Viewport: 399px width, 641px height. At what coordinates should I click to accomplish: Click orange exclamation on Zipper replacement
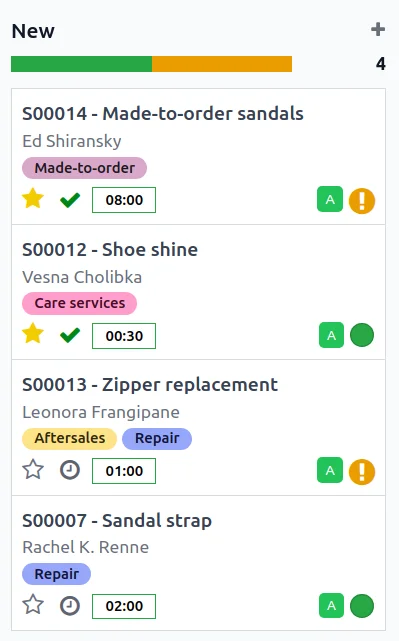click(x=362, y=472)
